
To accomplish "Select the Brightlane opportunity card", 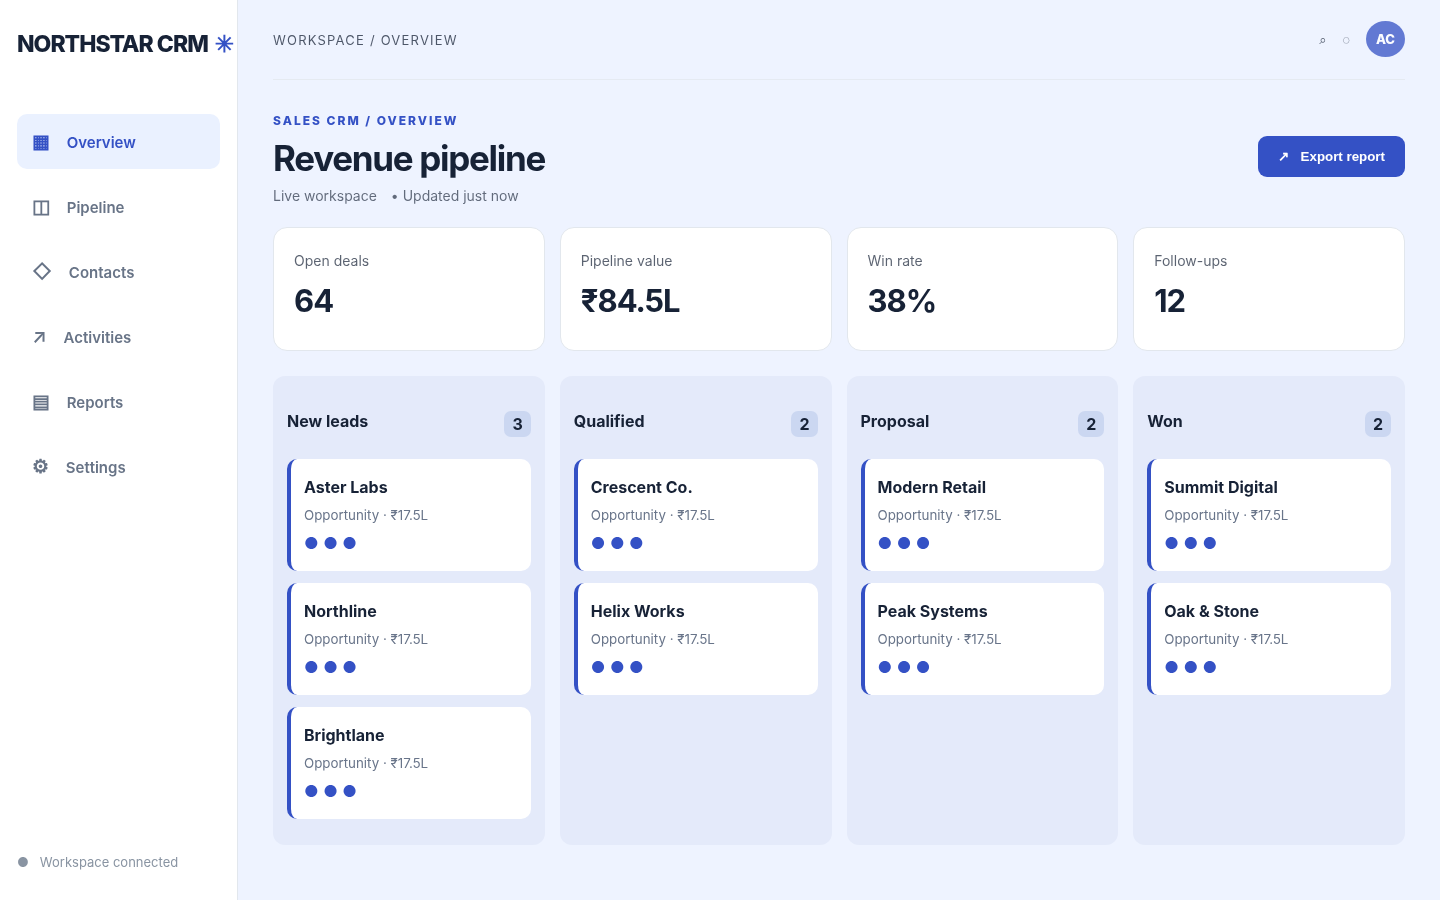I will coord(409,763).
